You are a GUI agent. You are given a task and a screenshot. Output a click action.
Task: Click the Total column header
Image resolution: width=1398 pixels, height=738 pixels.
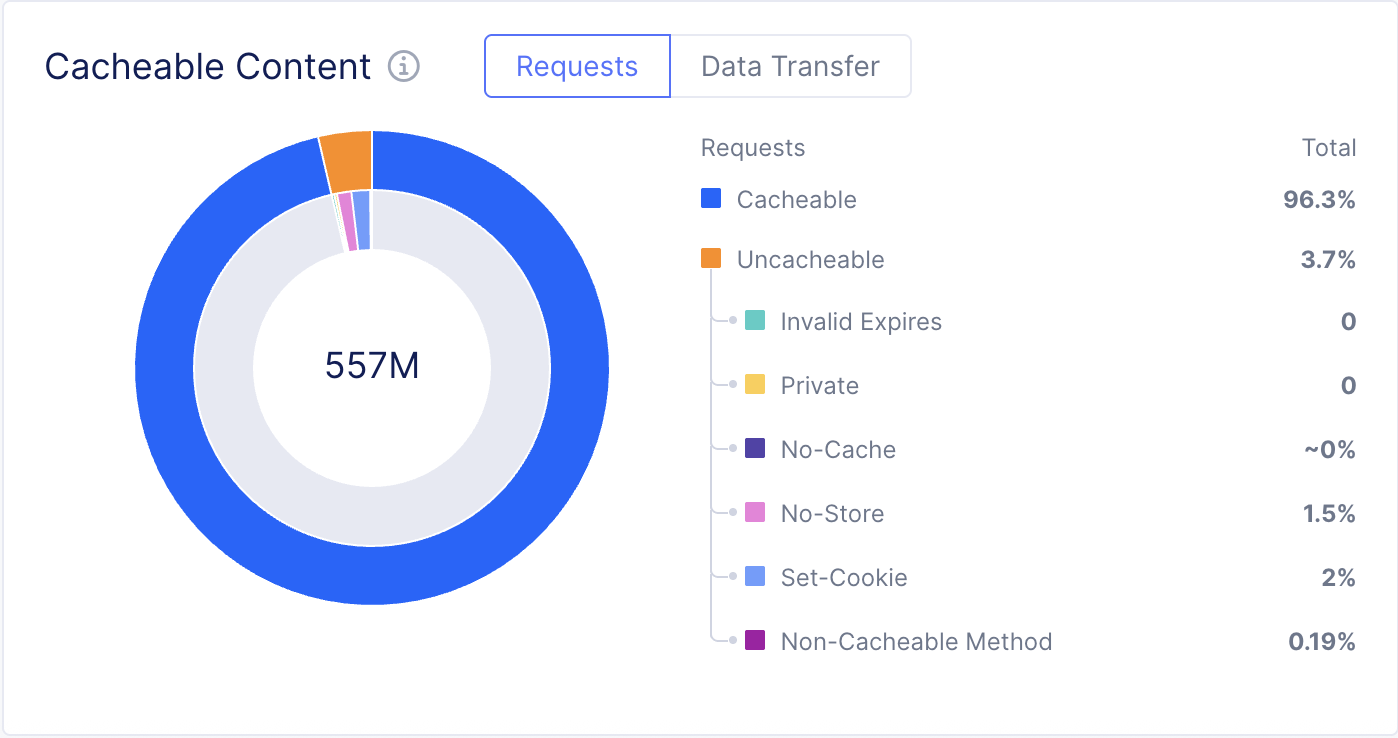point(1330,147)
